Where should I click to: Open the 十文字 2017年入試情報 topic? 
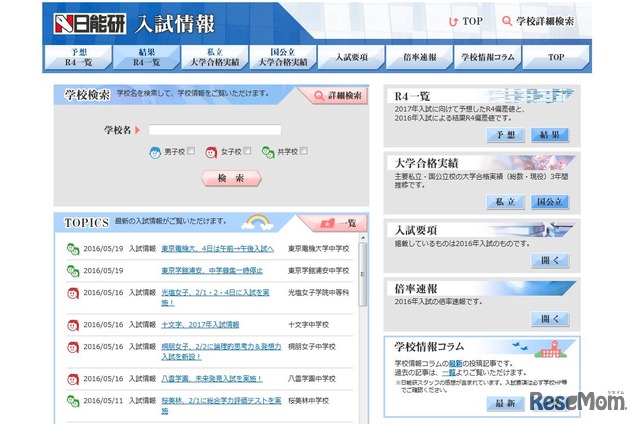(200, 325)
